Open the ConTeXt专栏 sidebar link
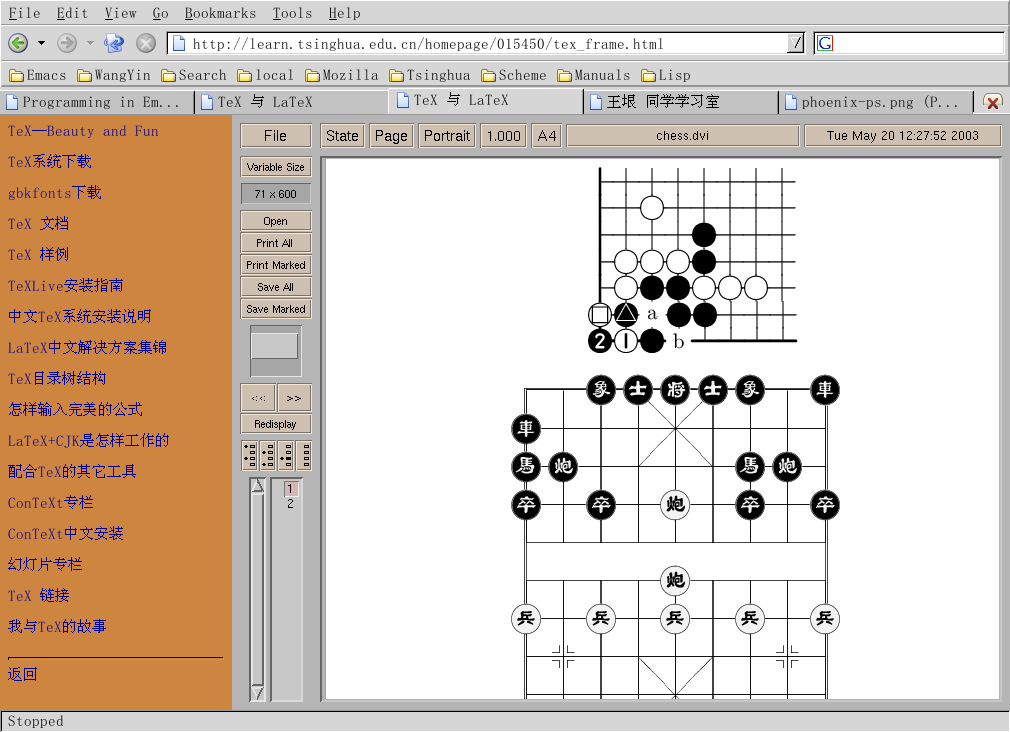 click(x=50, y=502)
